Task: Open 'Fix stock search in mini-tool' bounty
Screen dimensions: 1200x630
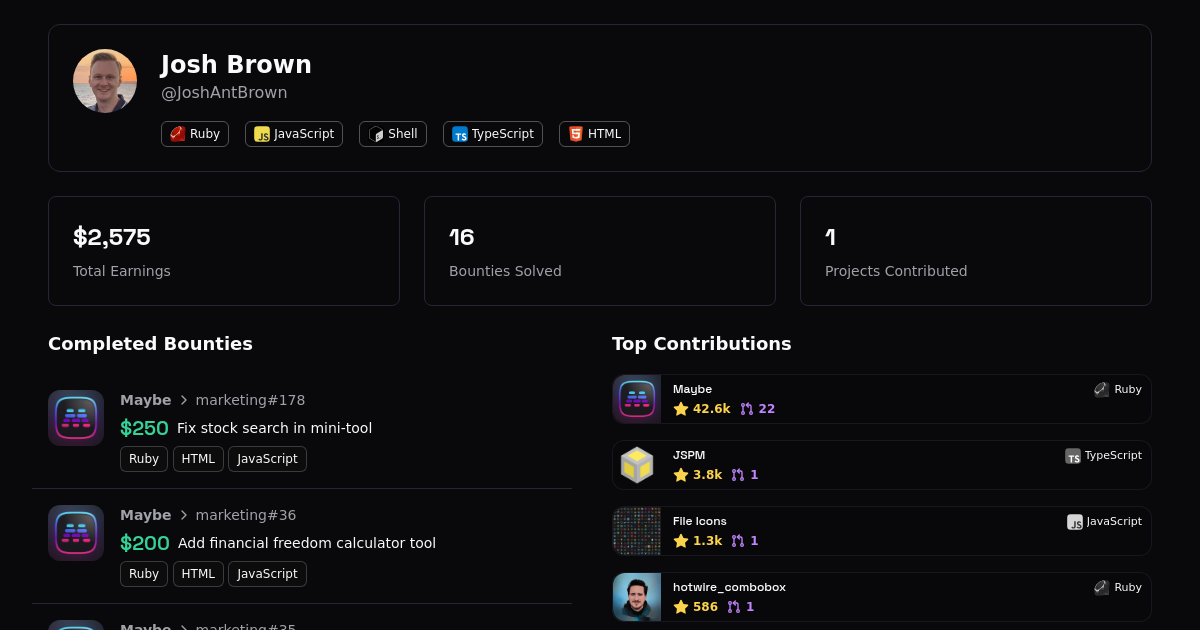Action: [x=274, y=428]
